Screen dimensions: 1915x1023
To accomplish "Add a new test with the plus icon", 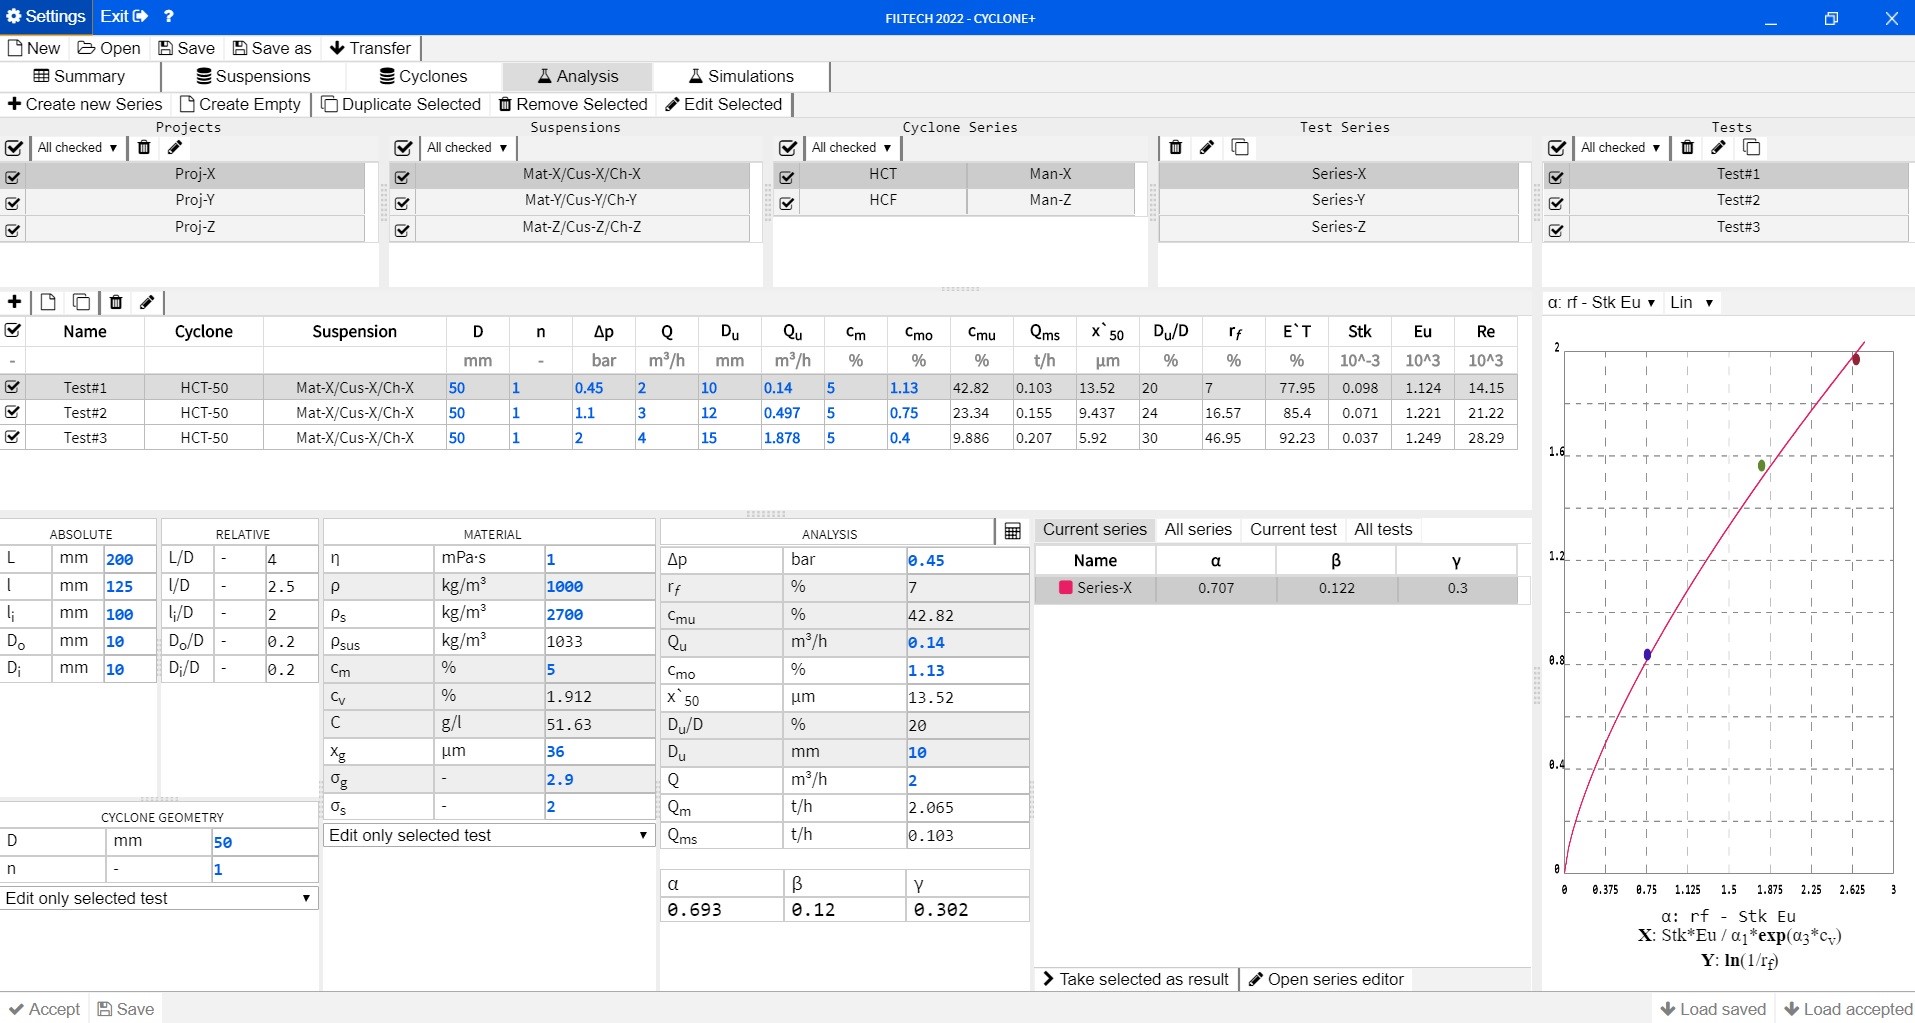I will [x=14, y=302].
